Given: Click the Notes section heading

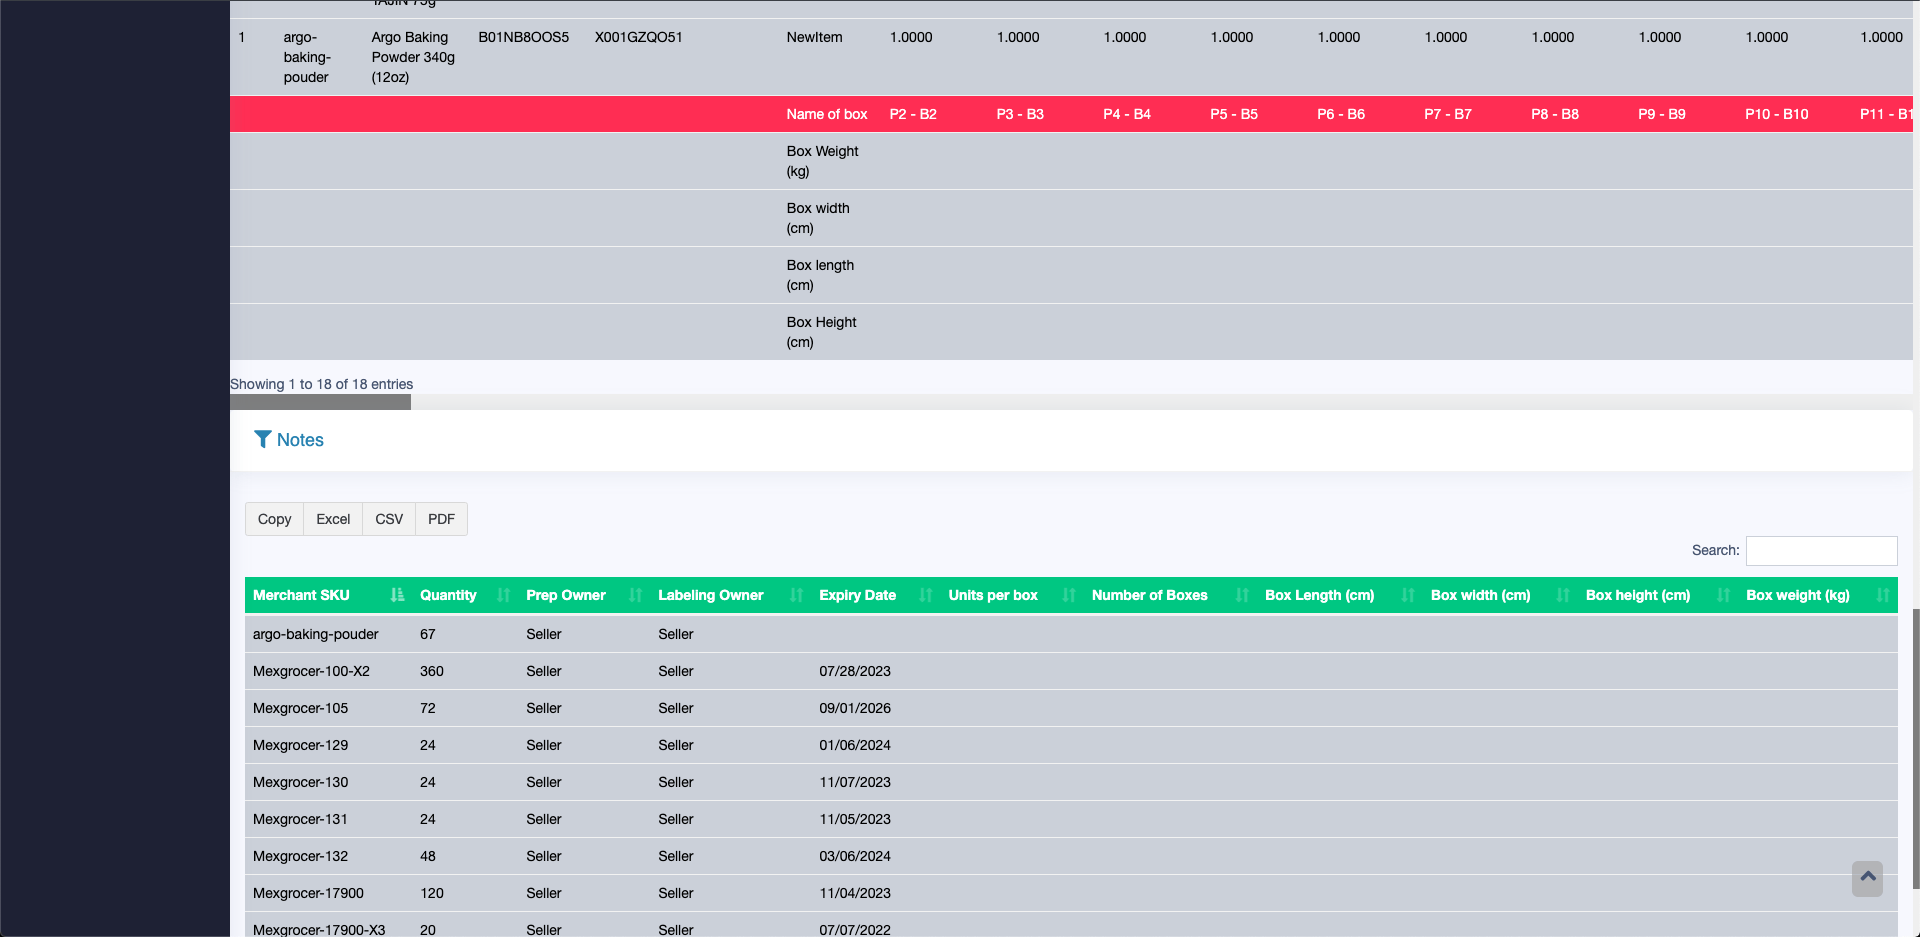Looking at the screenshot, I should (300, 440).
